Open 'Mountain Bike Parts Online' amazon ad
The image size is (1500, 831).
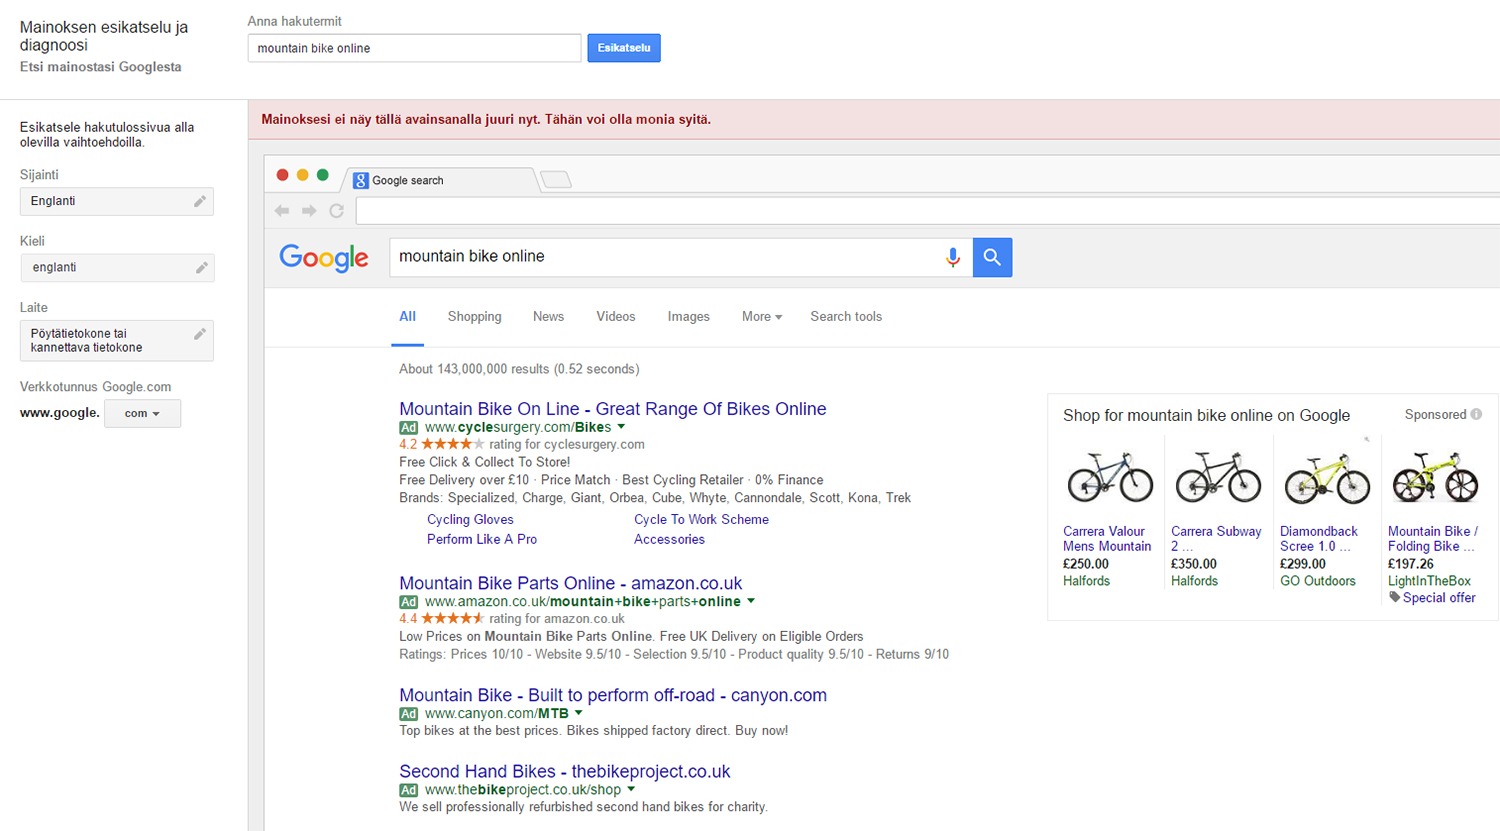(x=571, y=583)
